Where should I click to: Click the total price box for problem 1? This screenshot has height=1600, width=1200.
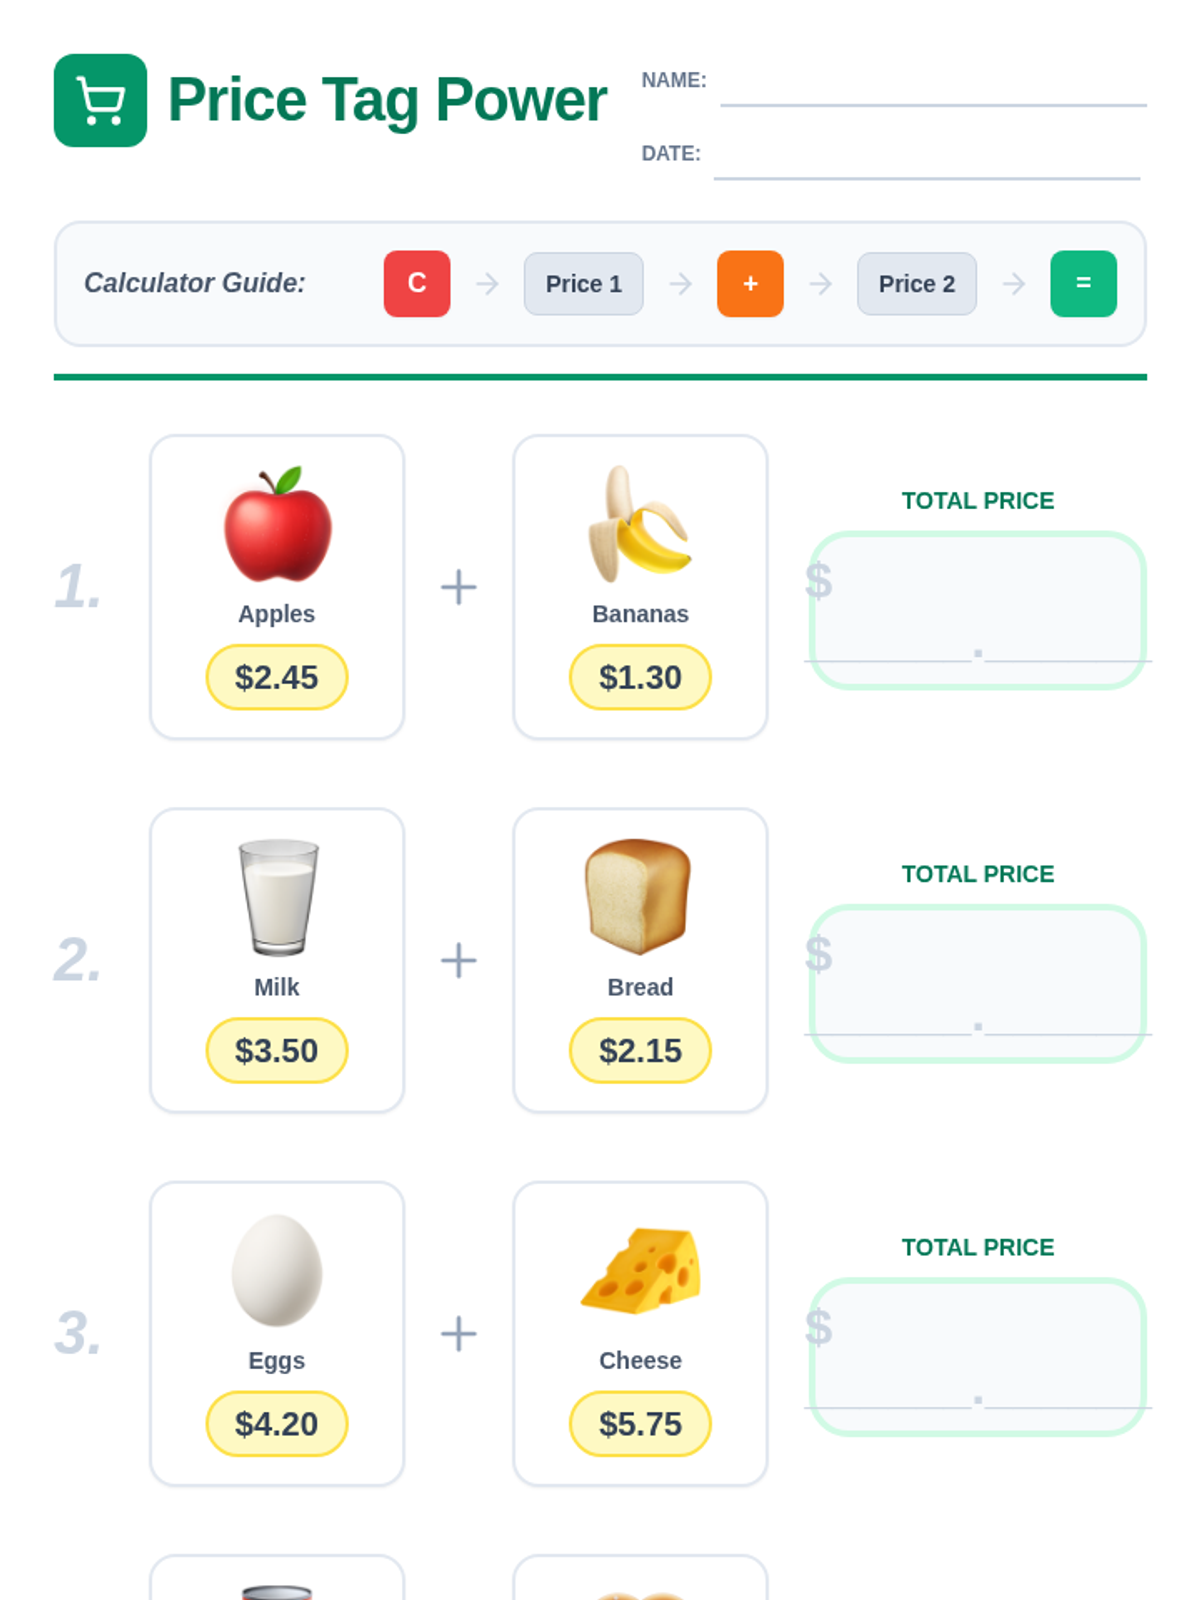pos(977,610)
